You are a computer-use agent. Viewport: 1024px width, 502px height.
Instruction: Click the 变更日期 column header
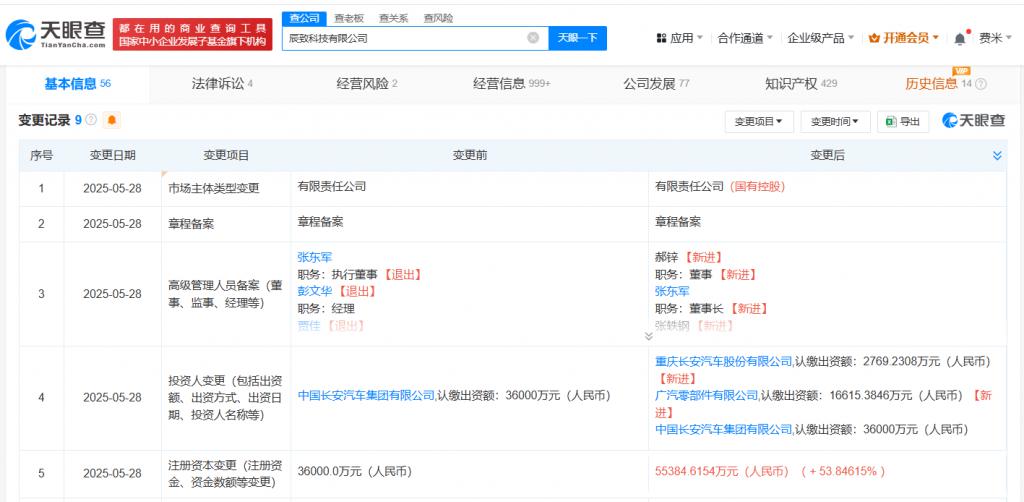112,155
